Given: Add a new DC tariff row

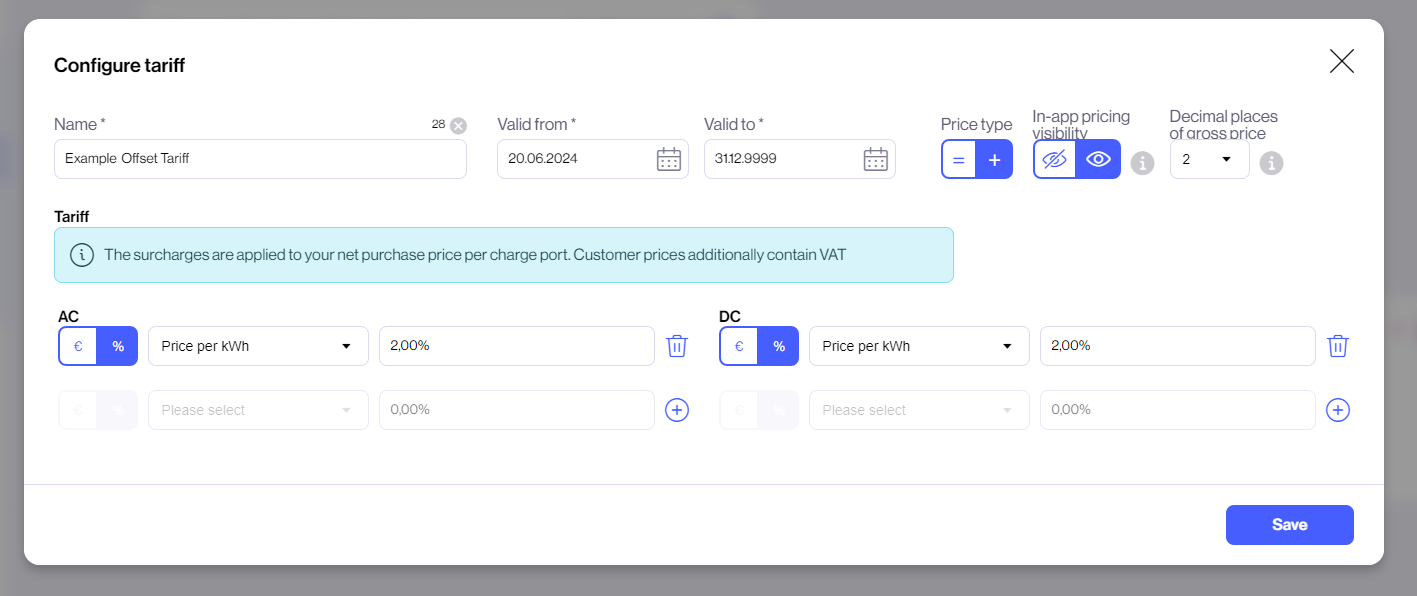Looking at the screenshot, I should 1337,410.
